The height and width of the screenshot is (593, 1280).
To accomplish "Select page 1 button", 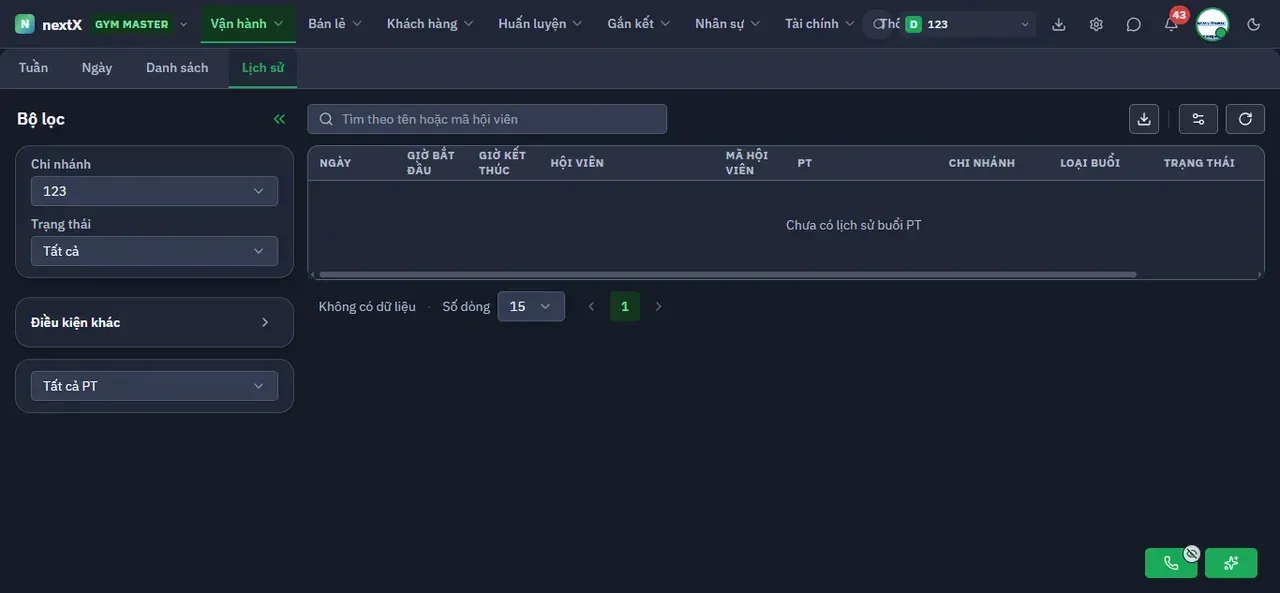I will coord(625,306).
